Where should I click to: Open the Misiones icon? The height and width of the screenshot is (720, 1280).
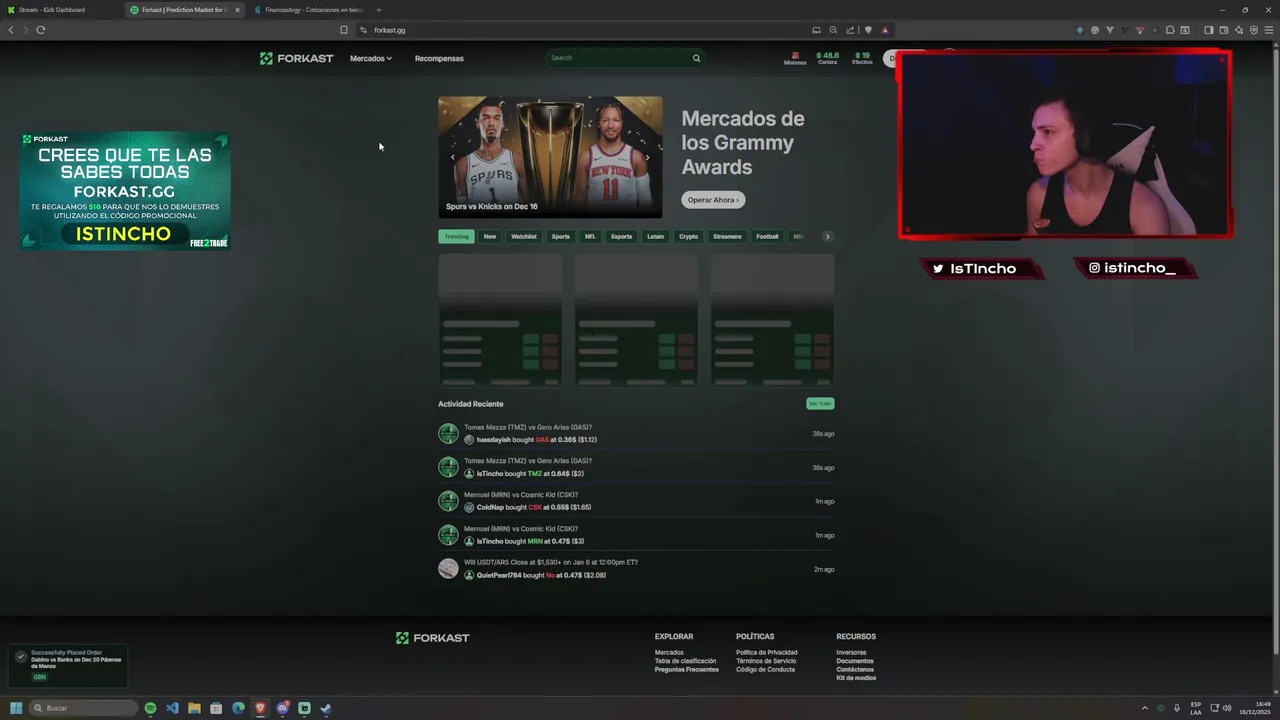(795, 58)
